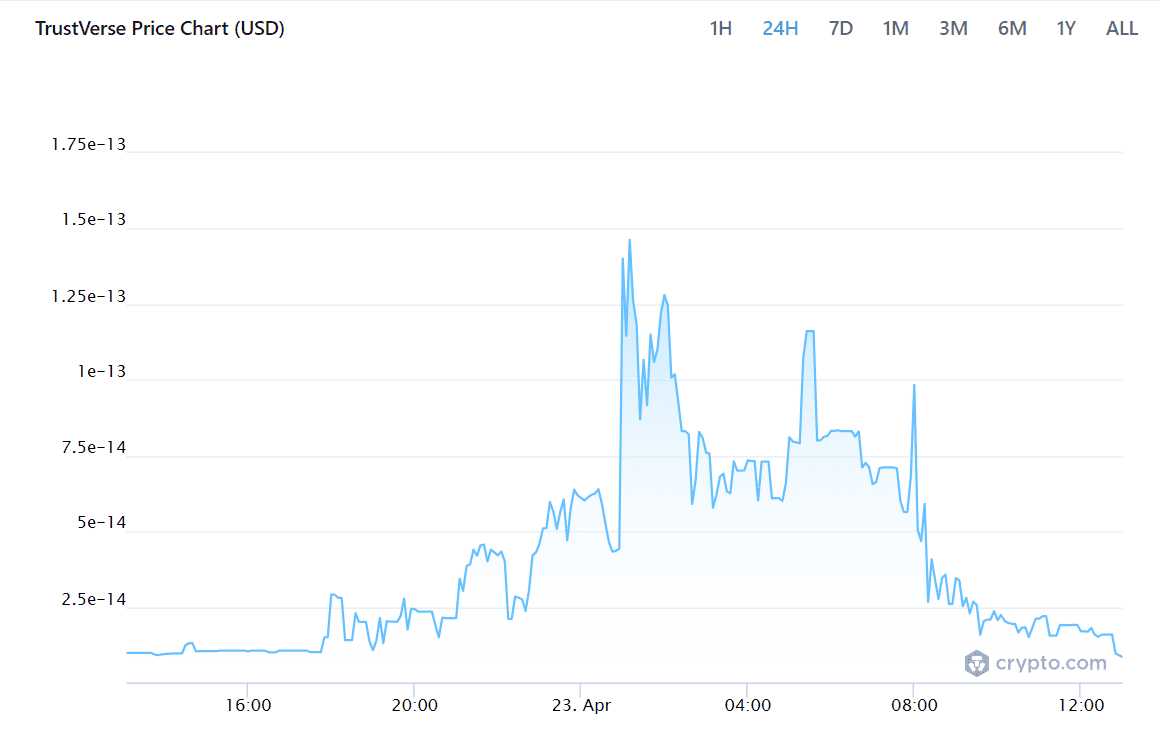View ALL time price history
Viewport: 1160px width, 744px height.
click(1121, 28)
